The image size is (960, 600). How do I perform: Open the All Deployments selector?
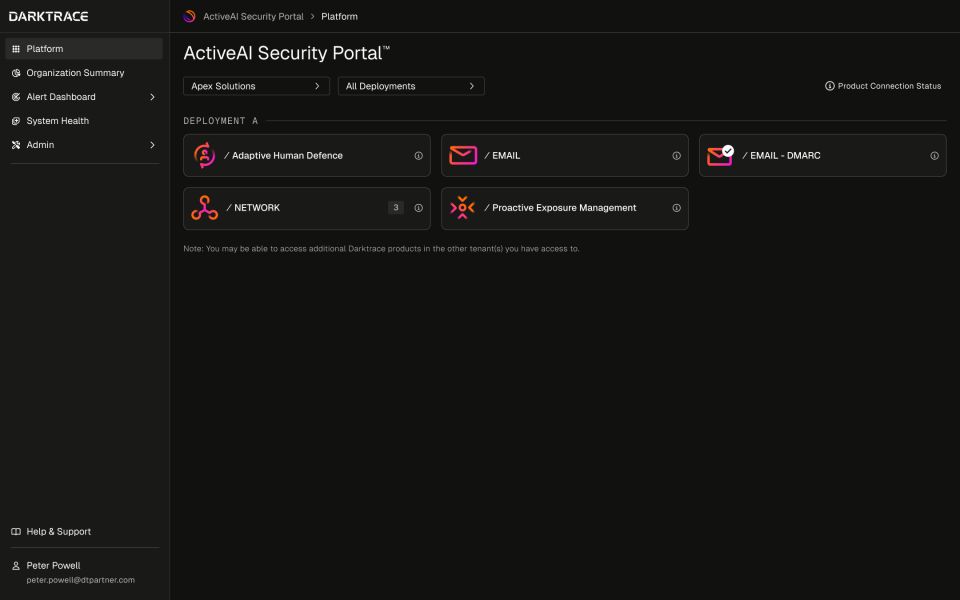point(410,86)
